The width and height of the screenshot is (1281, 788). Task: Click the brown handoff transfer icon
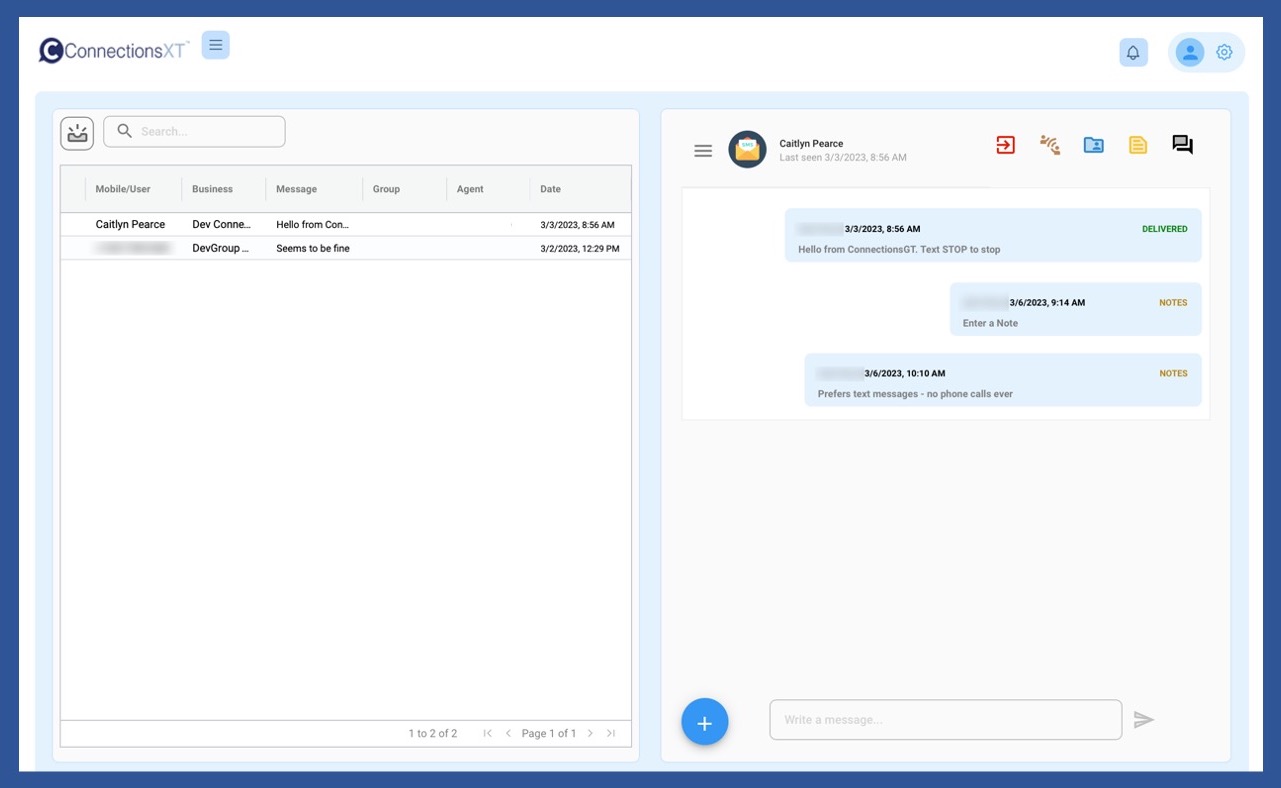[1049, 145]
